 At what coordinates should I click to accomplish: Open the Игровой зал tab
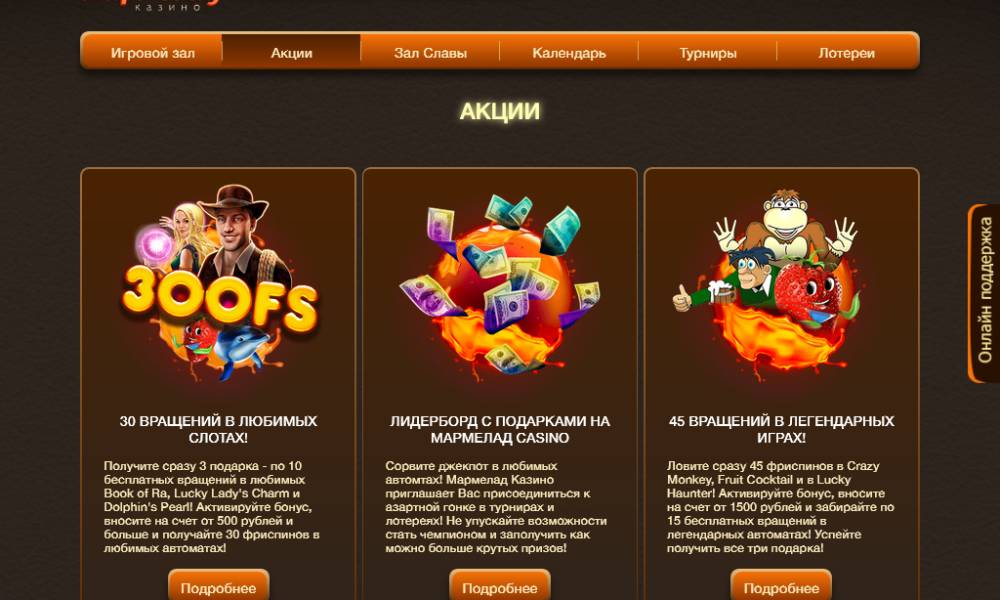click(152, 52)
